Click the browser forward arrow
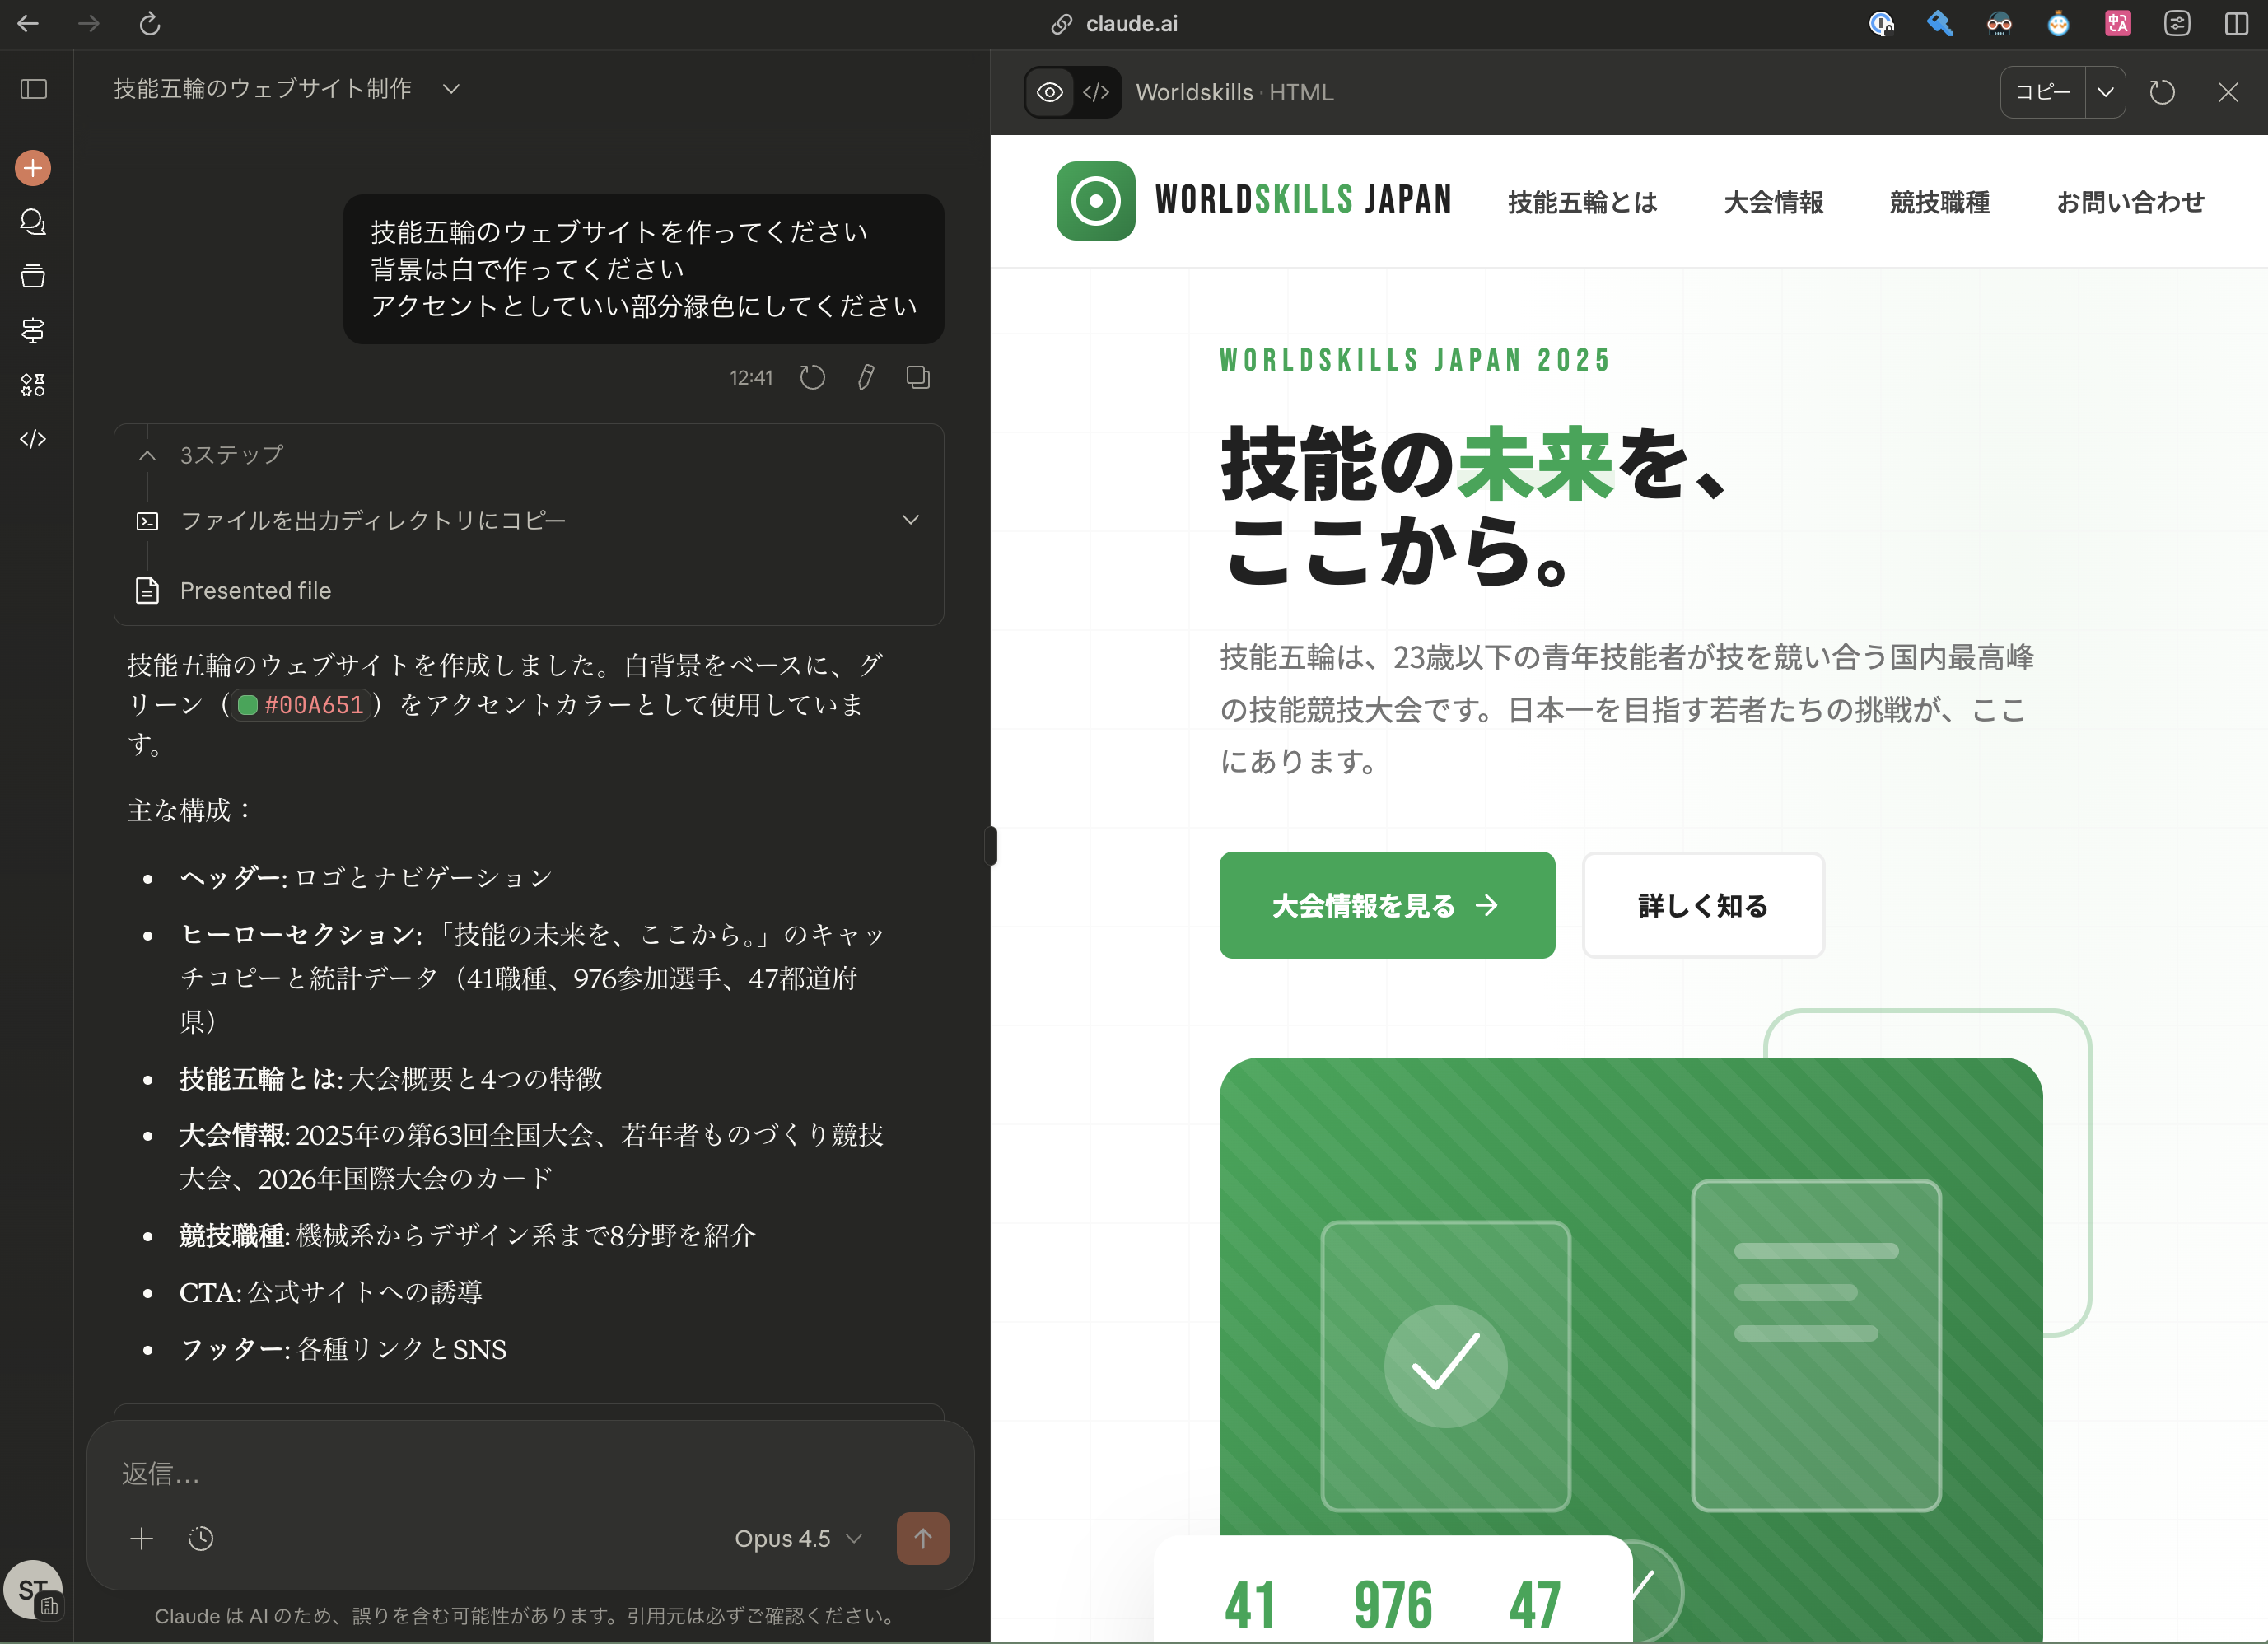Image resolution: width=2268 pixels, height=1644 pixels. pyautogui.click(x=89, y=23)
